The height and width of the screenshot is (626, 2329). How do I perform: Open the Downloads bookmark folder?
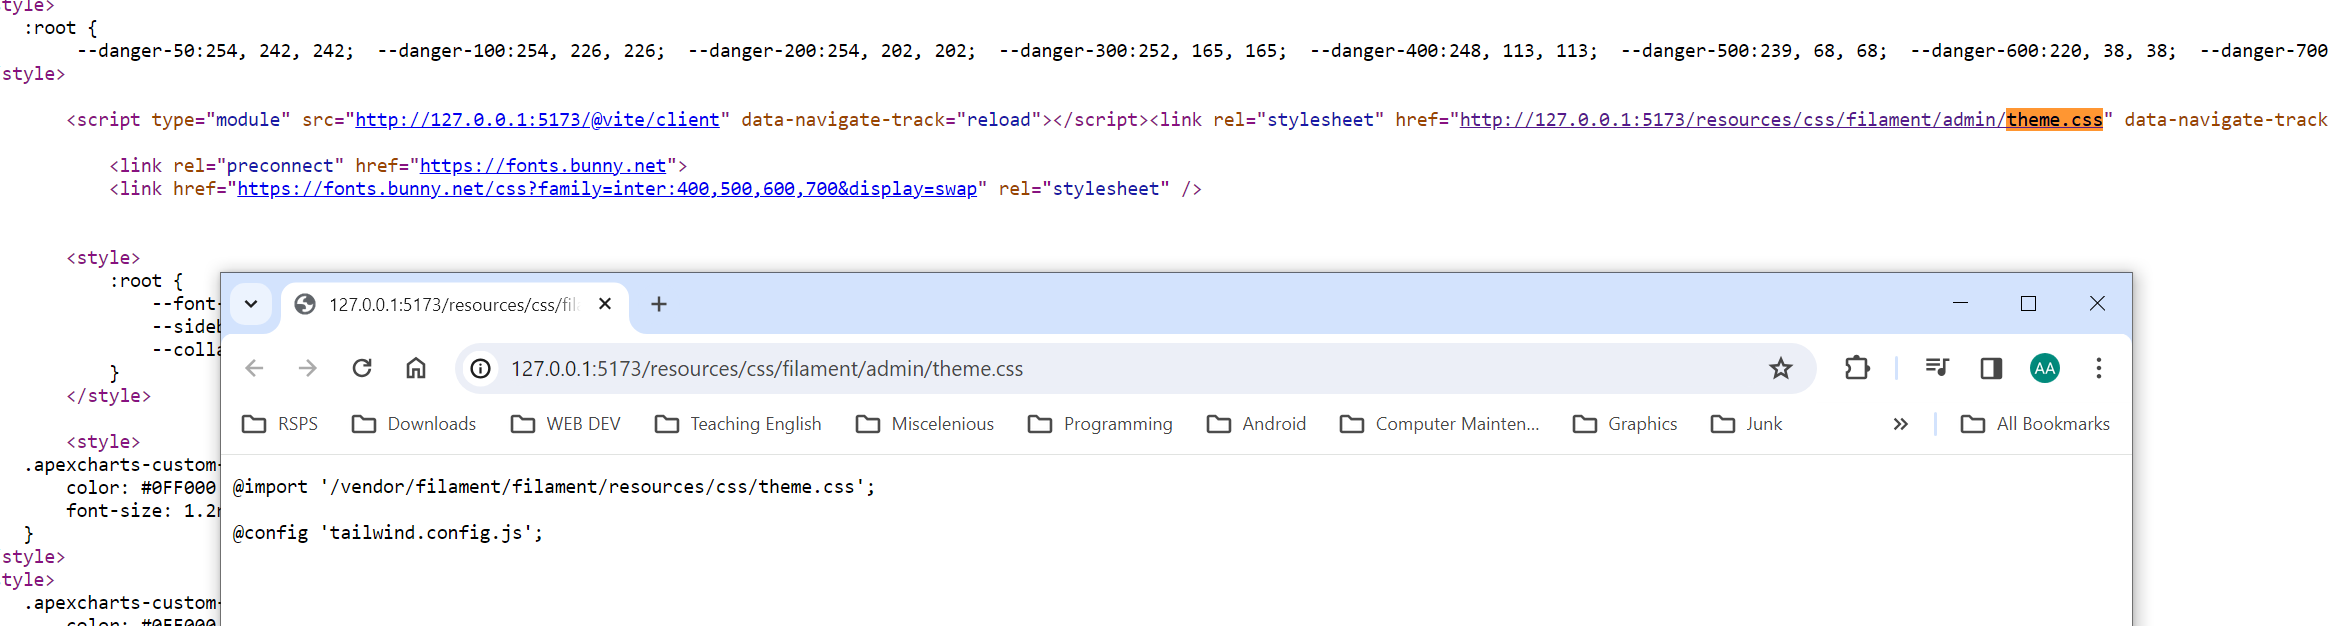(x=414, y=424)
